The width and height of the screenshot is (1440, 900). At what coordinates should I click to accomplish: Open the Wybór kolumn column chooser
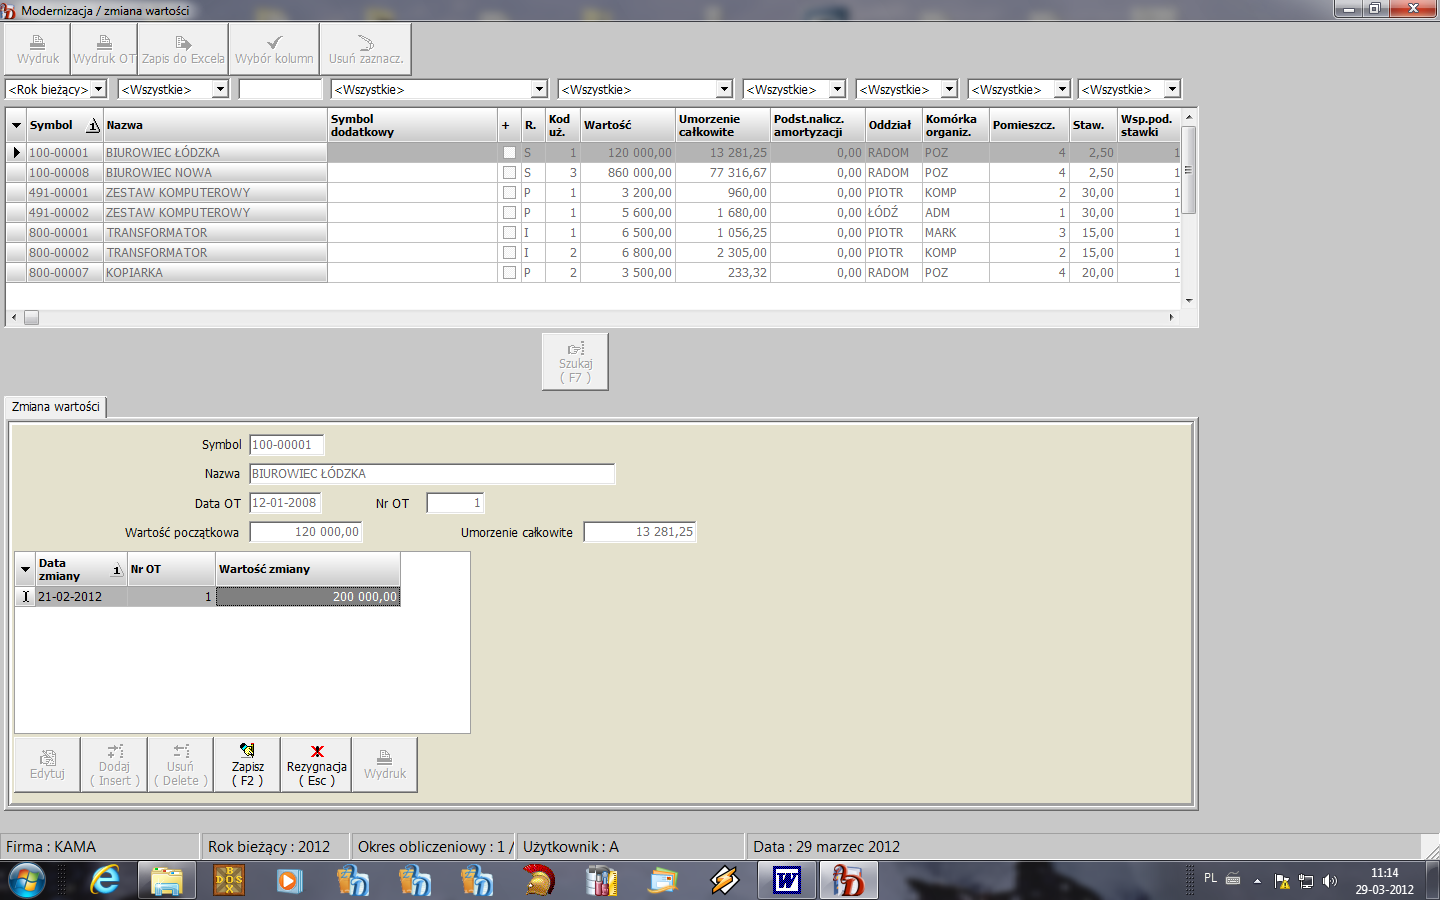pos(274,49)
